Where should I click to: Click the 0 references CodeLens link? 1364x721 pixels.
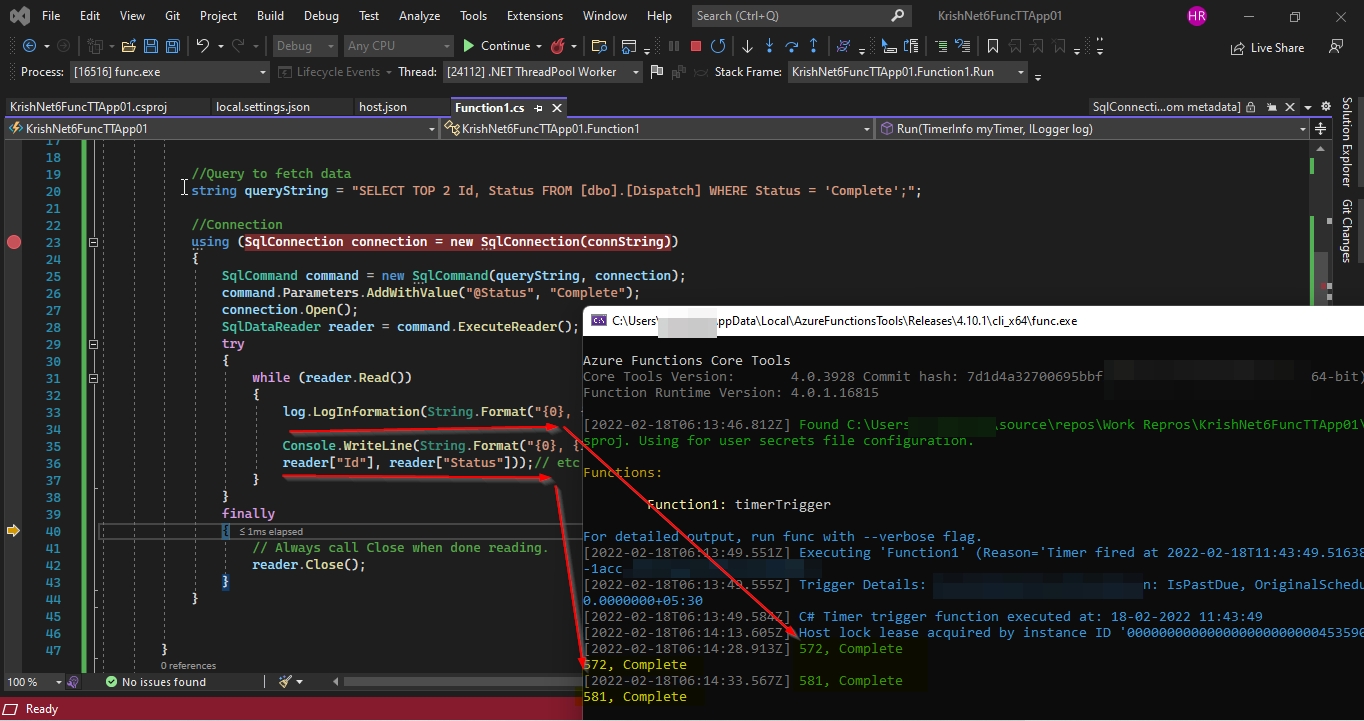point(188,665)
